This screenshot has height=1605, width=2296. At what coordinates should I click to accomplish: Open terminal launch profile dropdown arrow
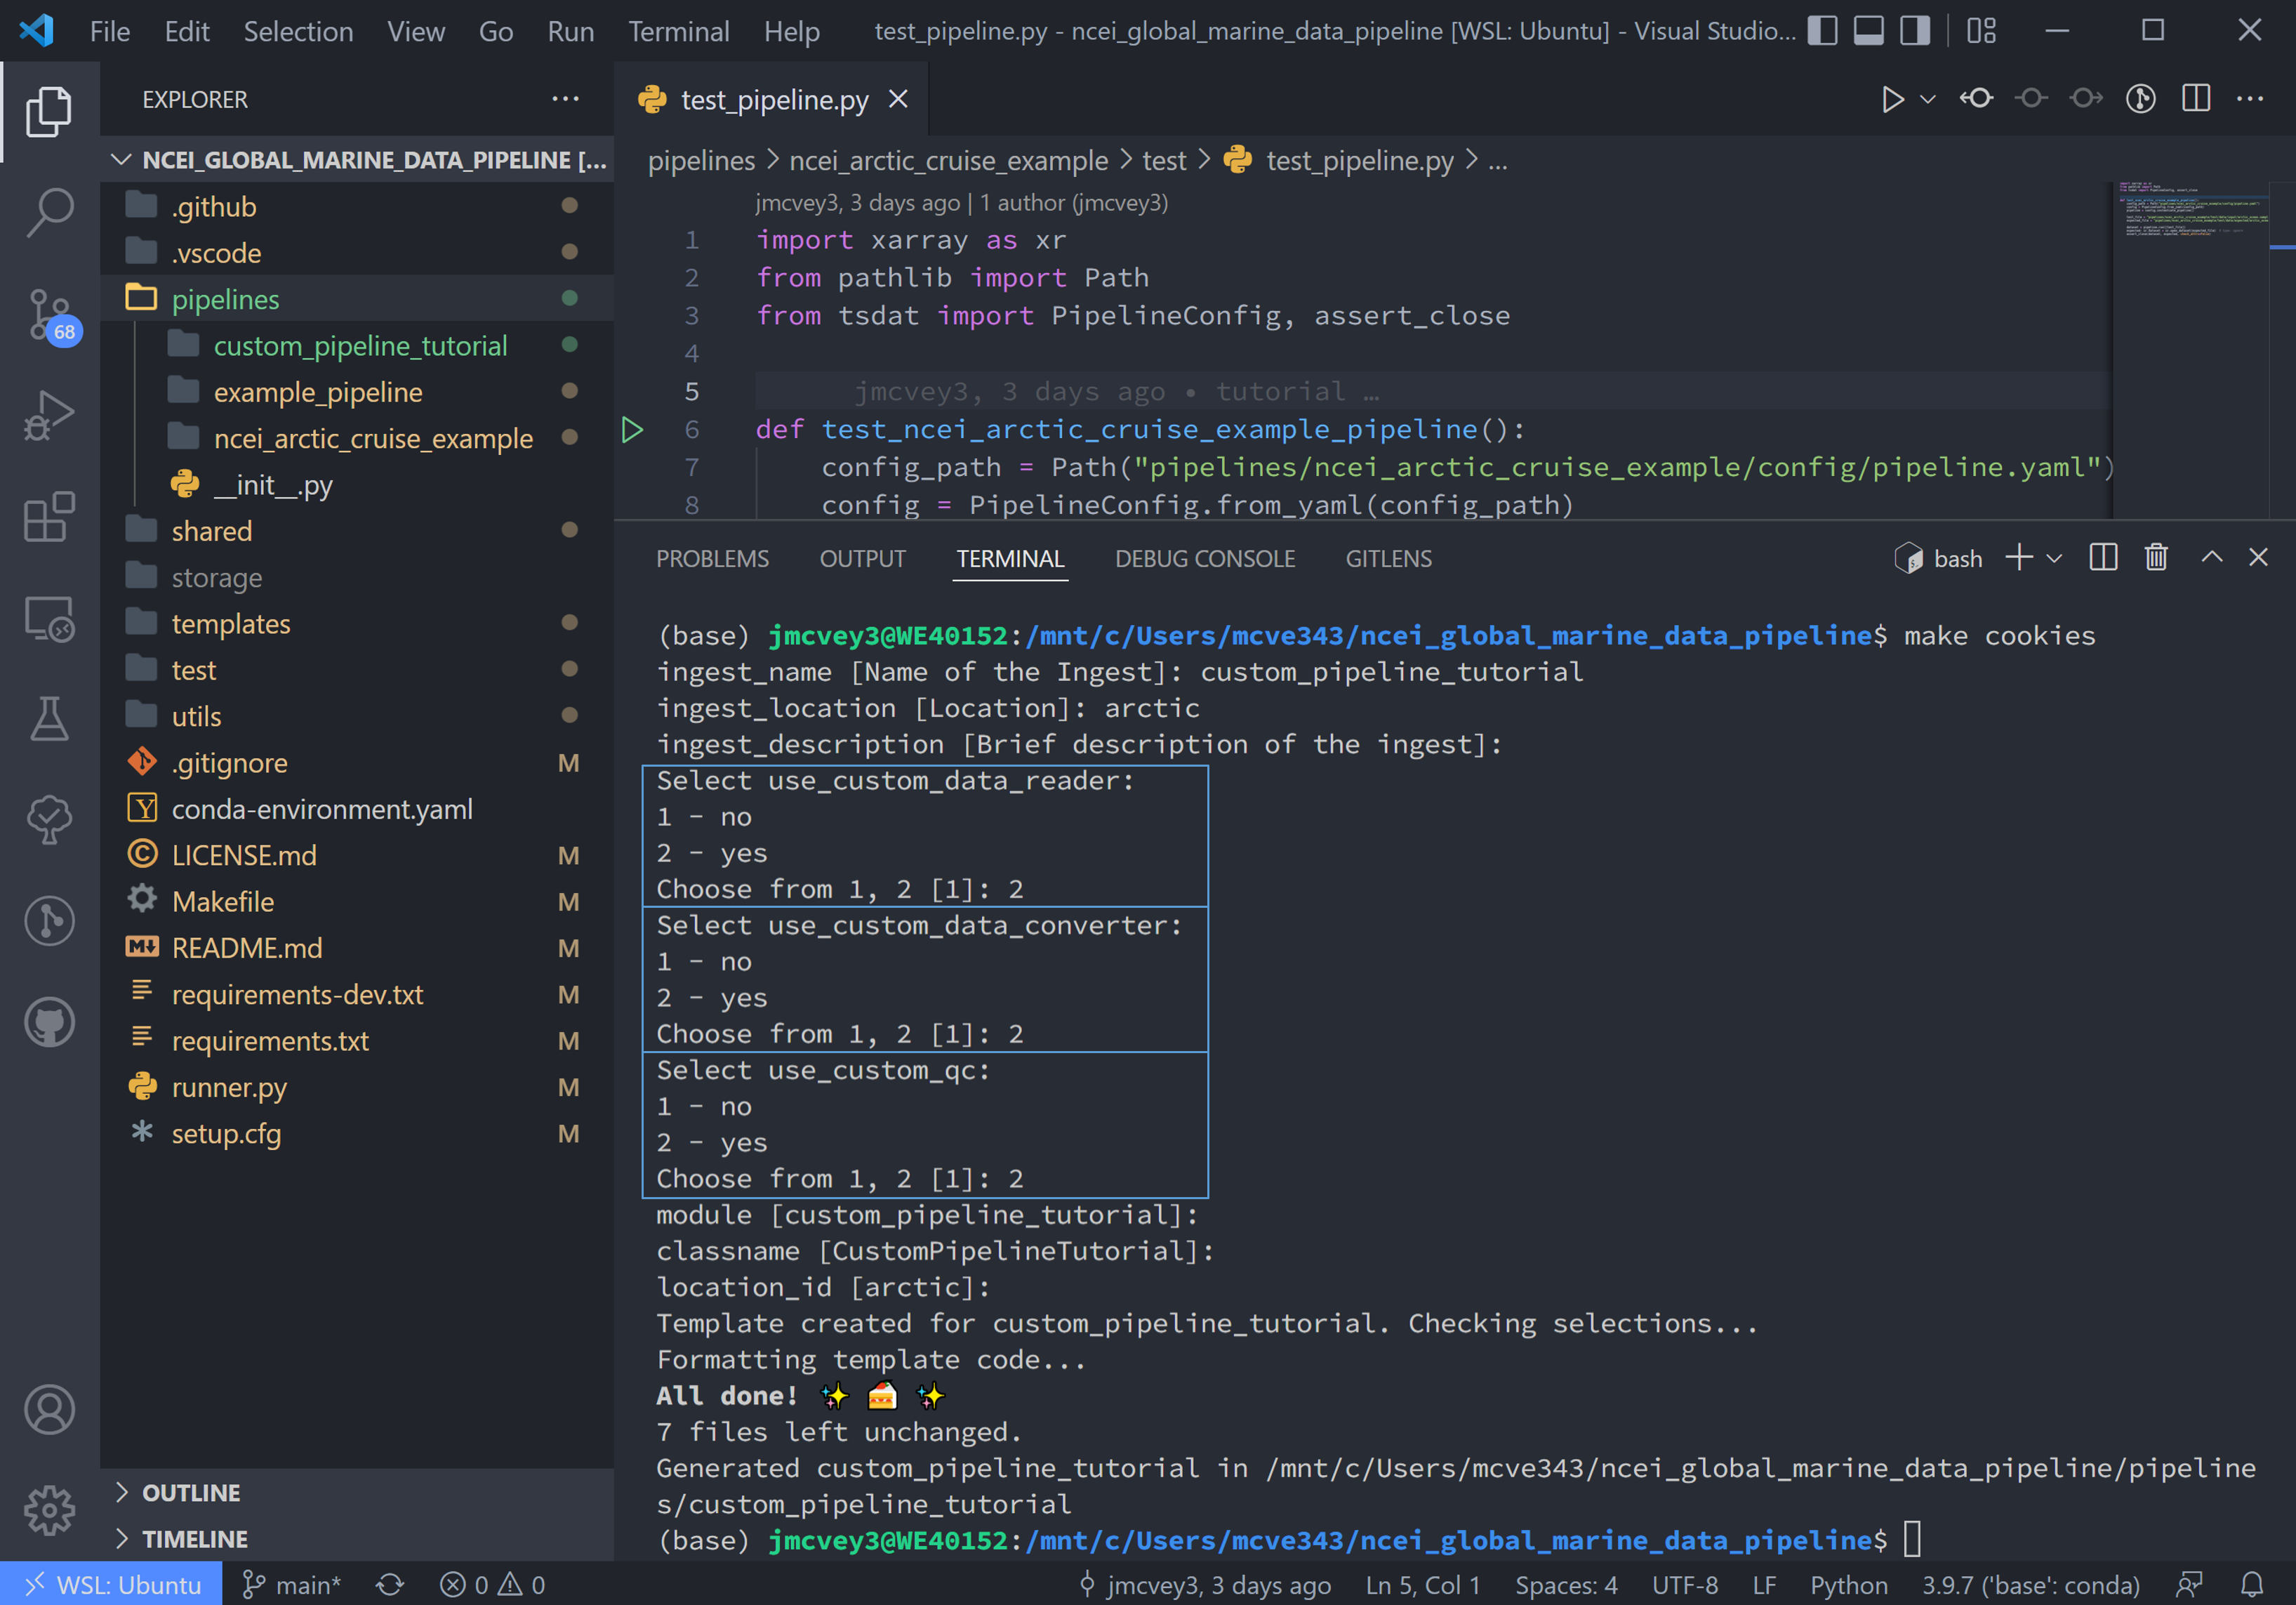tap(2054, 558)
